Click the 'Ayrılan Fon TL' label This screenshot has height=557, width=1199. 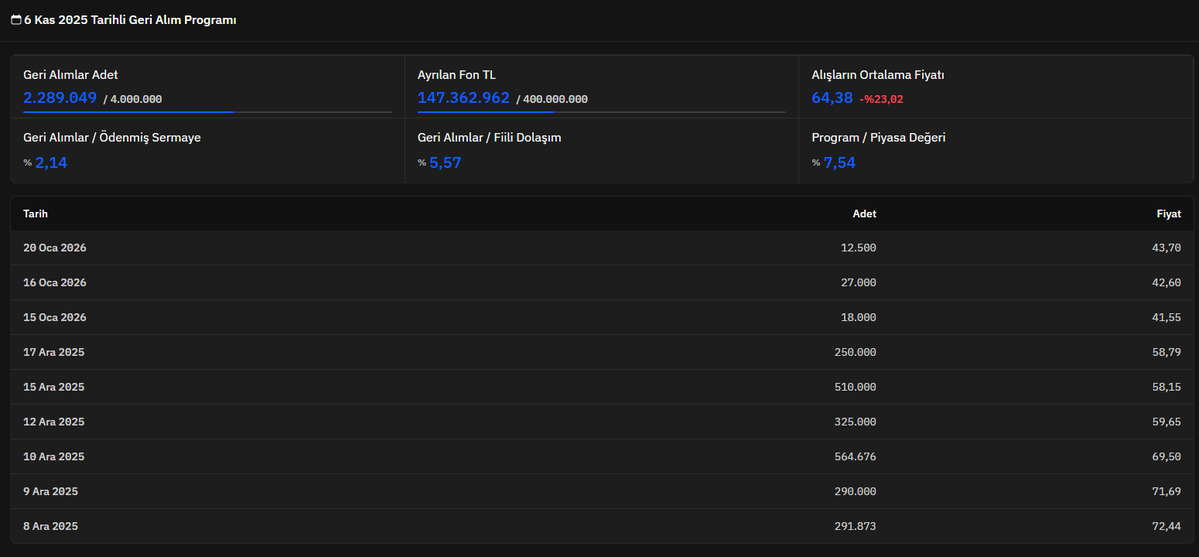tap(457, 75)
